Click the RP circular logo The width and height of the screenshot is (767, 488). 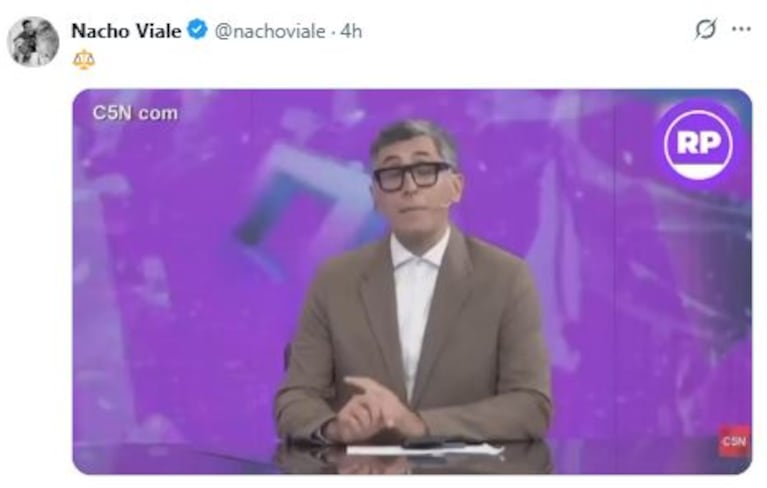pyautogui.click(x=699, y=145)
